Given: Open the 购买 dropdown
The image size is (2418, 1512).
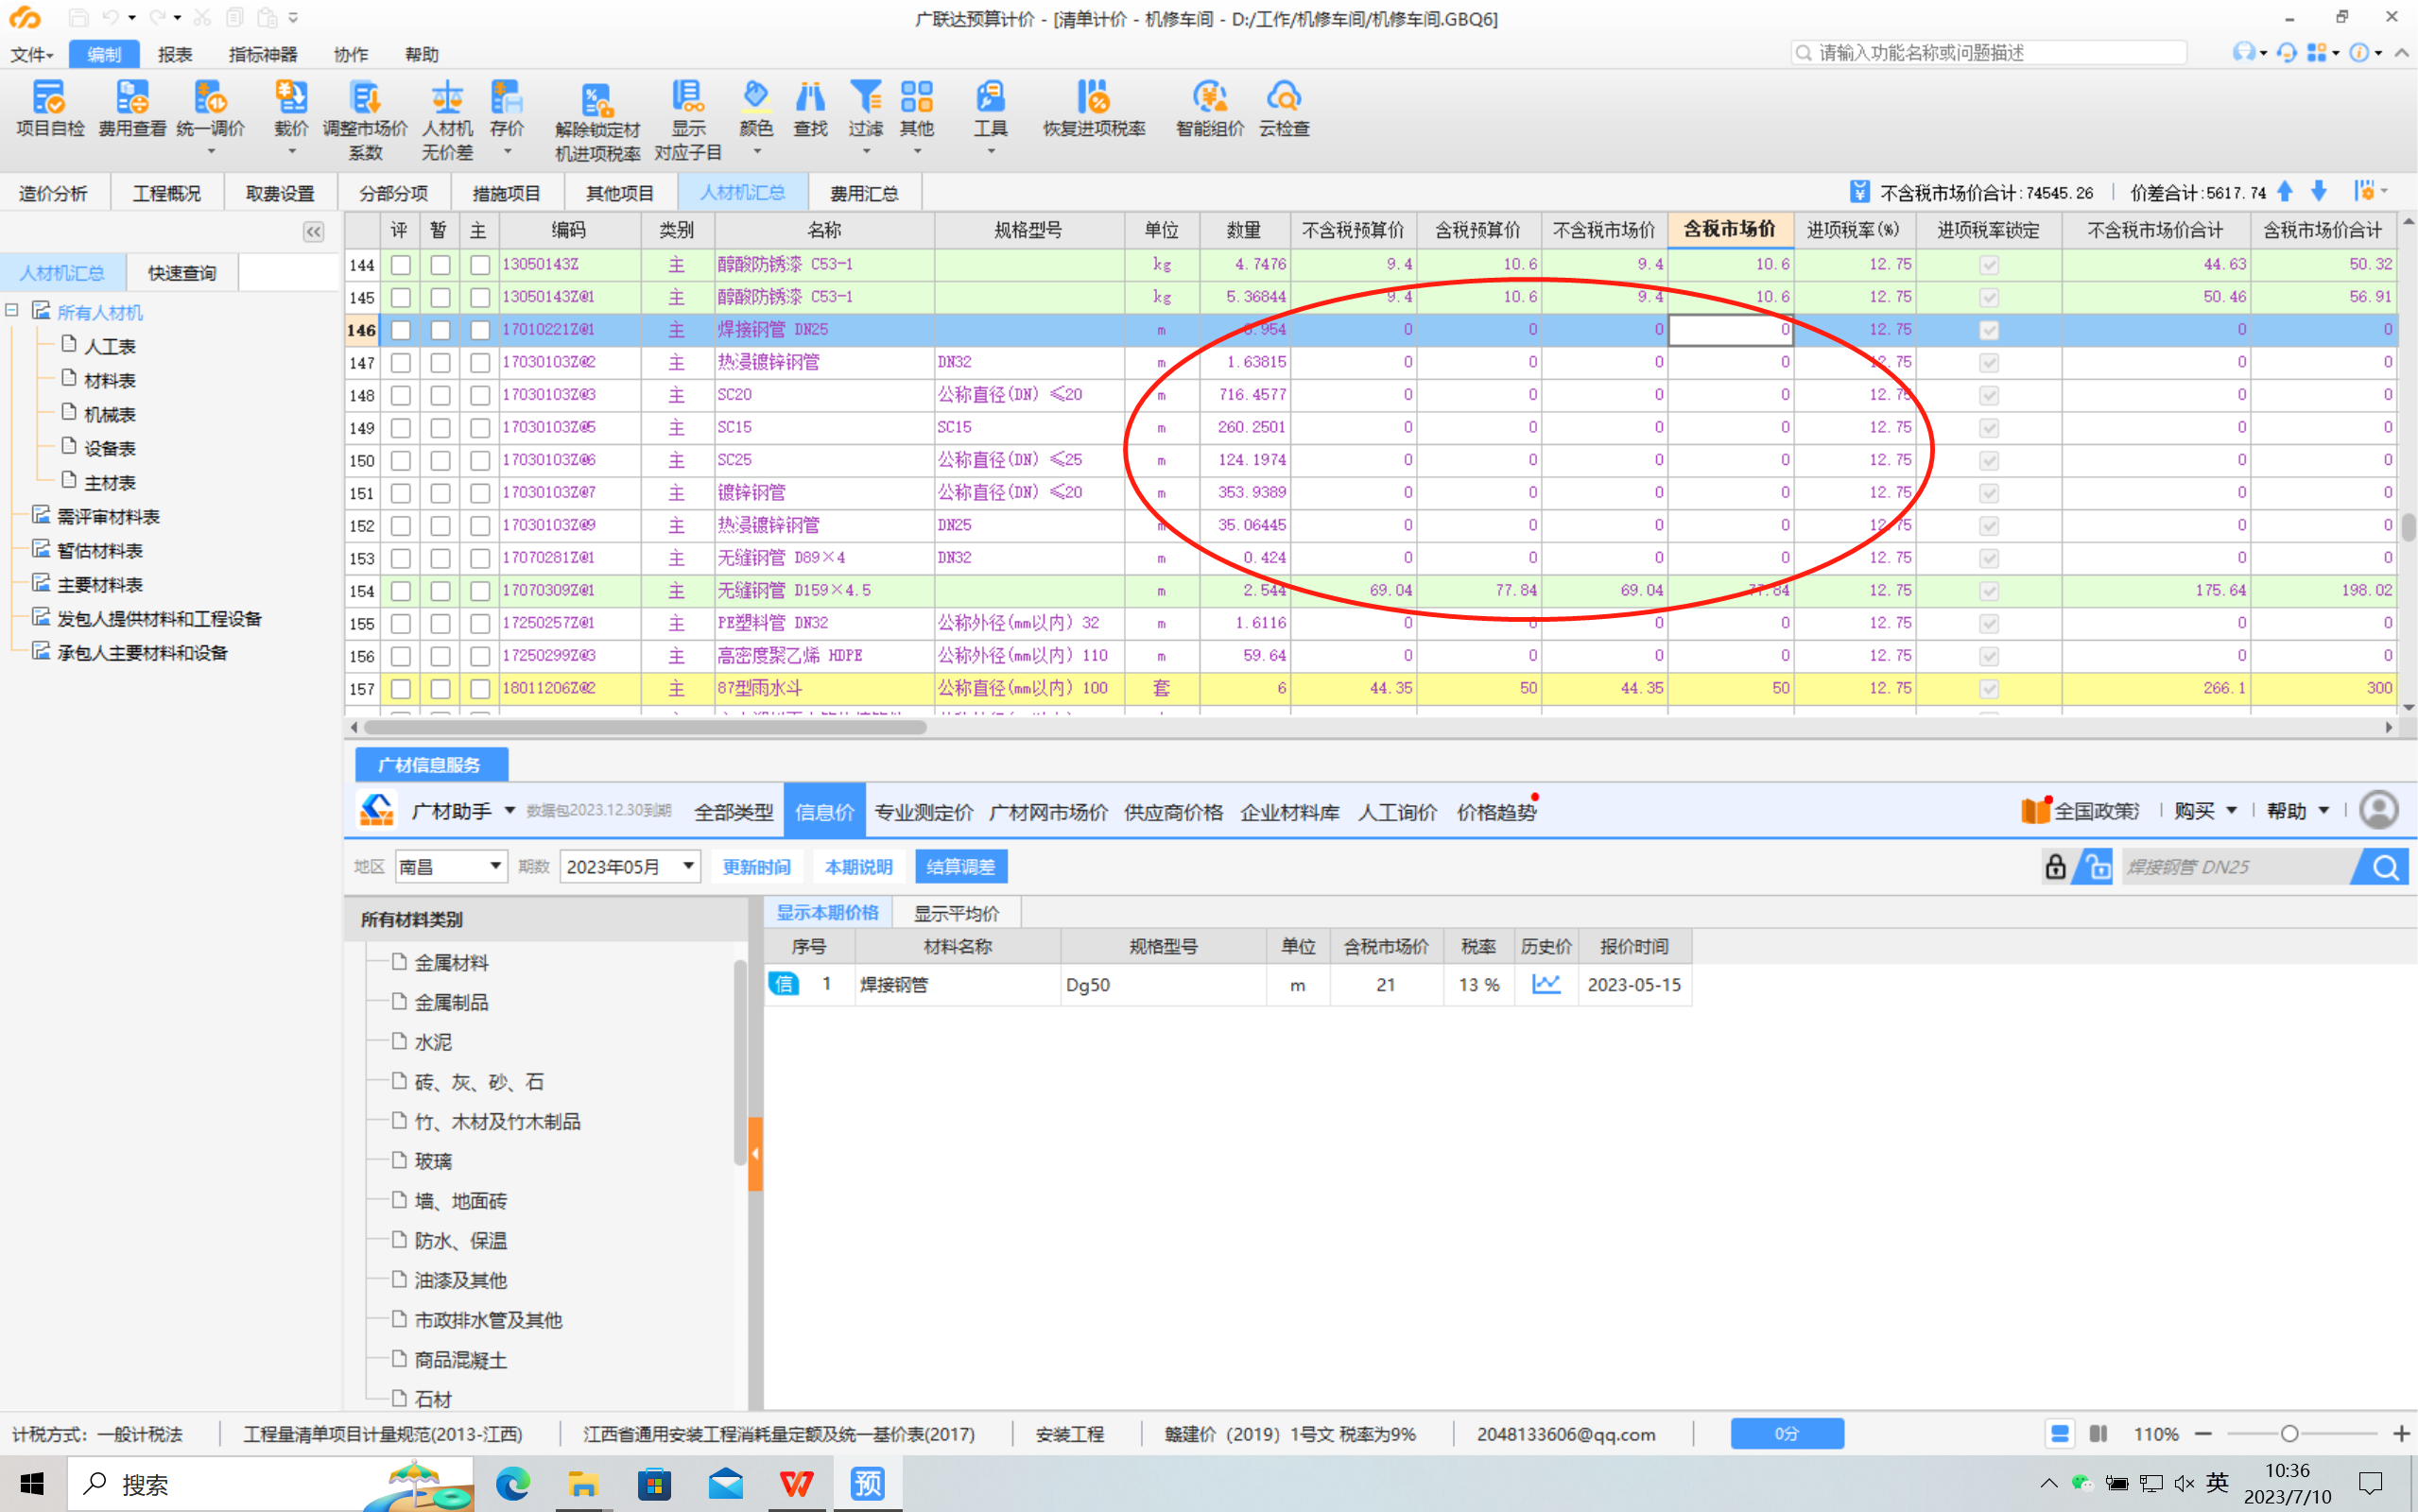Looking at the screenshot, I should click(x=2205, y=811).
